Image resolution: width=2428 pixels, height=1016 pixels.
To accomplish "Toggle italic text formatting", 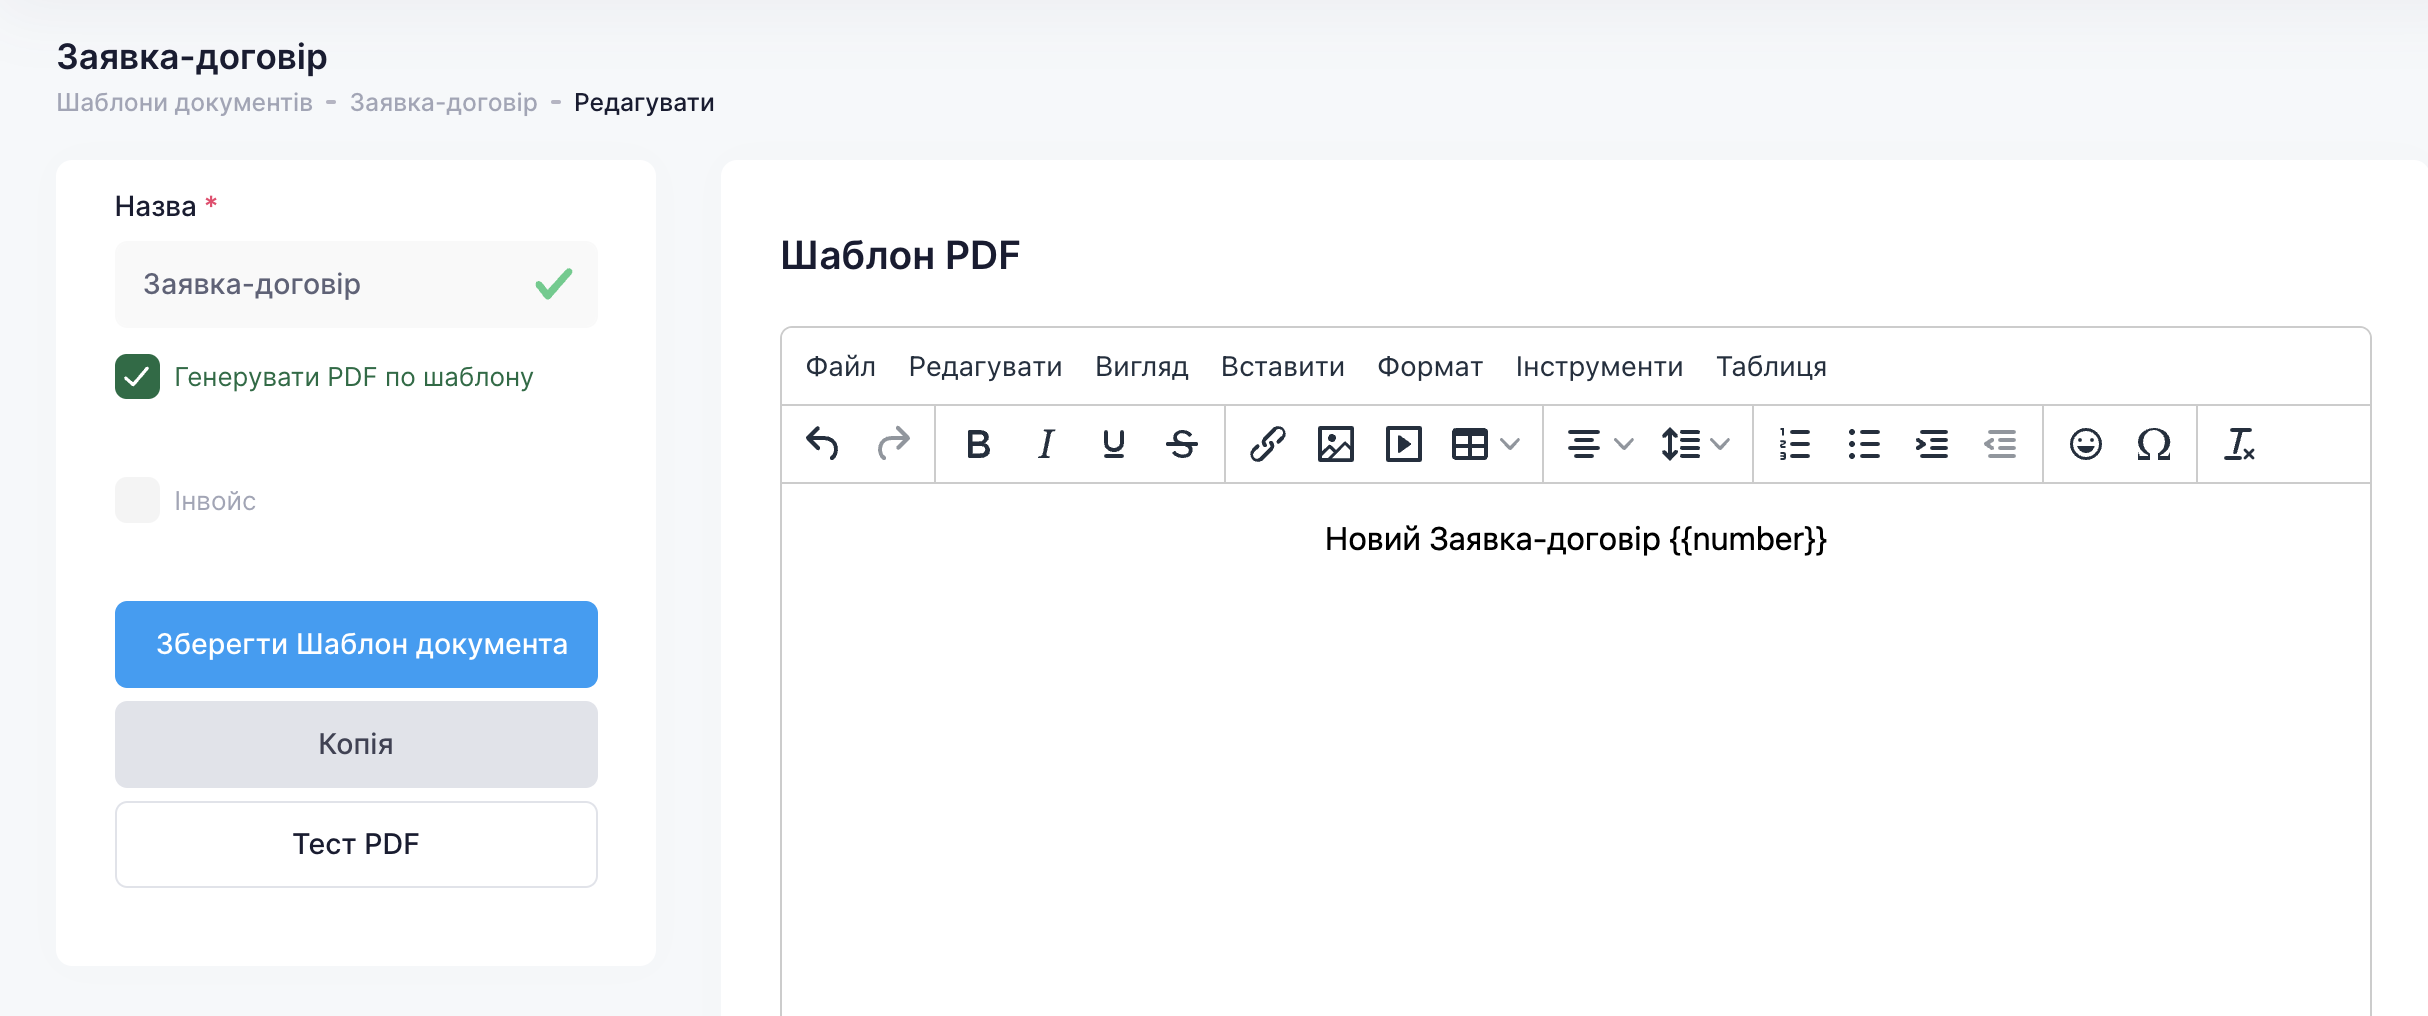I will [1046, 443].
